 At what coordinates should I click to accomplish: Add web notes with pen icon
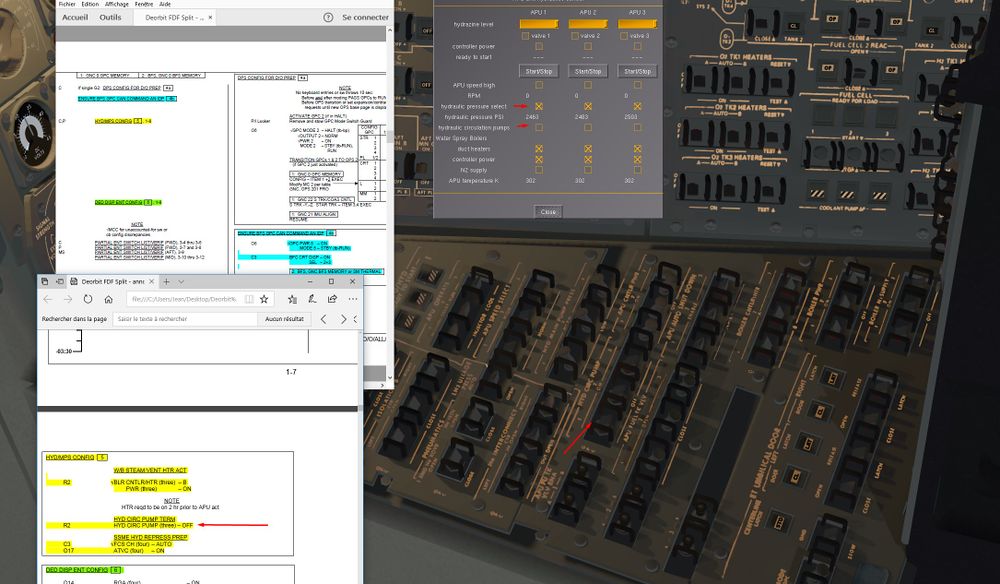312,299
